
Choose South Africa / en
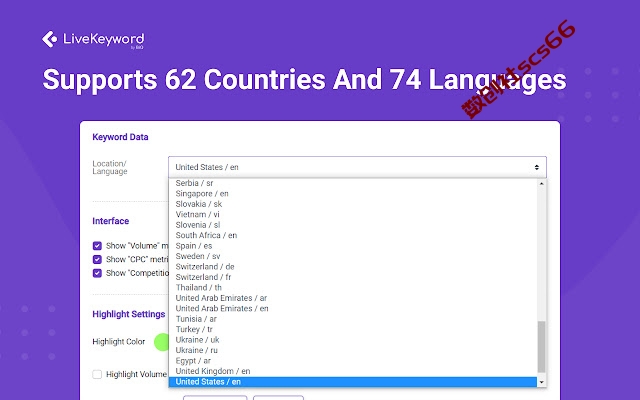point(353,235)
